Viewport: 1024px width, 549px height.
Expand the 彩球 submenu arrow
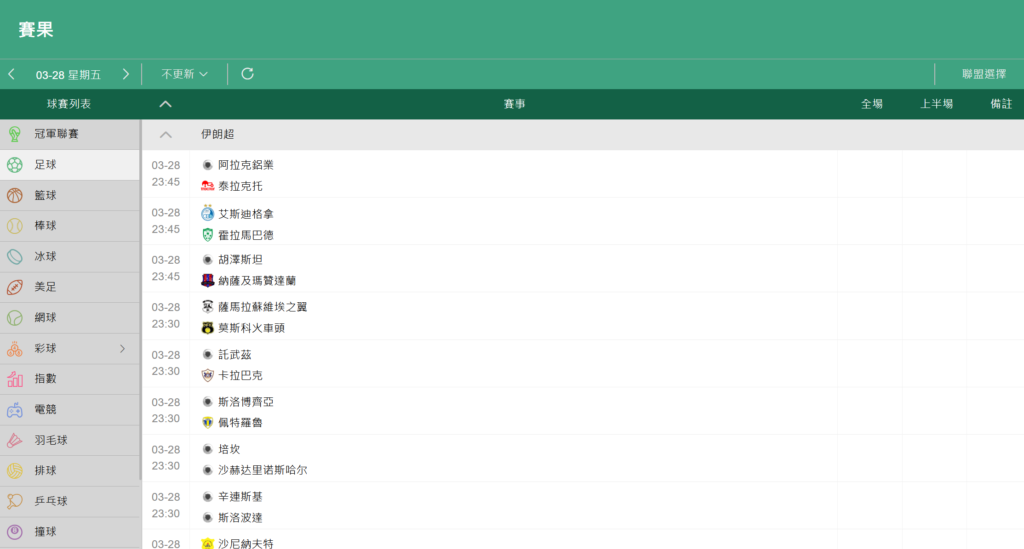[123, 349]
